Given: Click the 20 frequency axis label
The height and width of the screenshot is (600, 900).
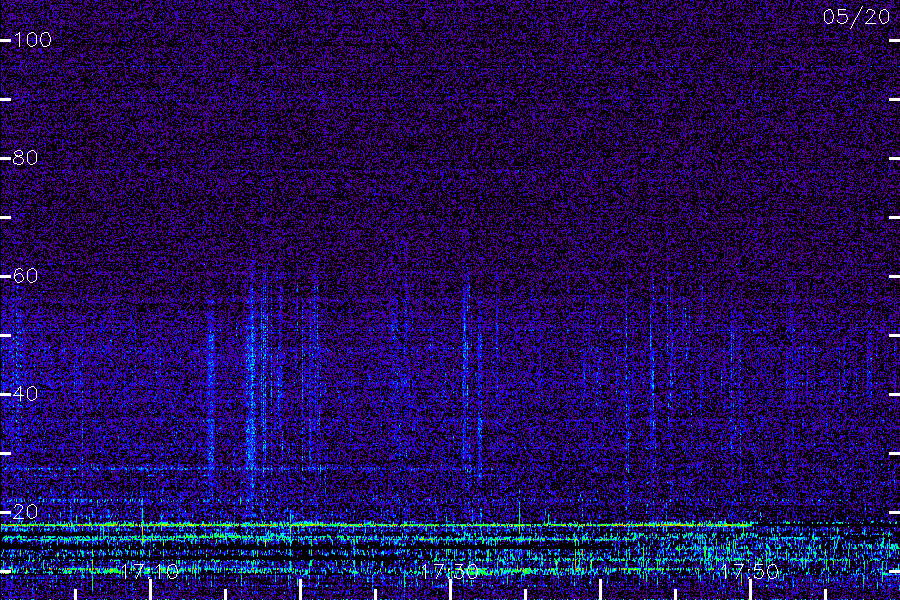Looking at the screenshot, I should [x=25, y=512].
